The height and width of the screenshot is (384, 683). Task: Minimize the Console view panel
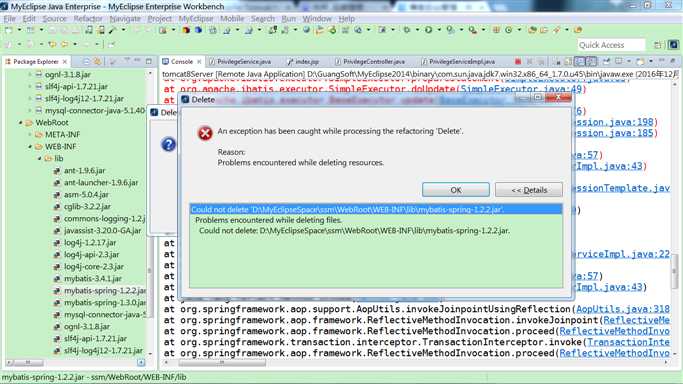[x=662, y=61]
